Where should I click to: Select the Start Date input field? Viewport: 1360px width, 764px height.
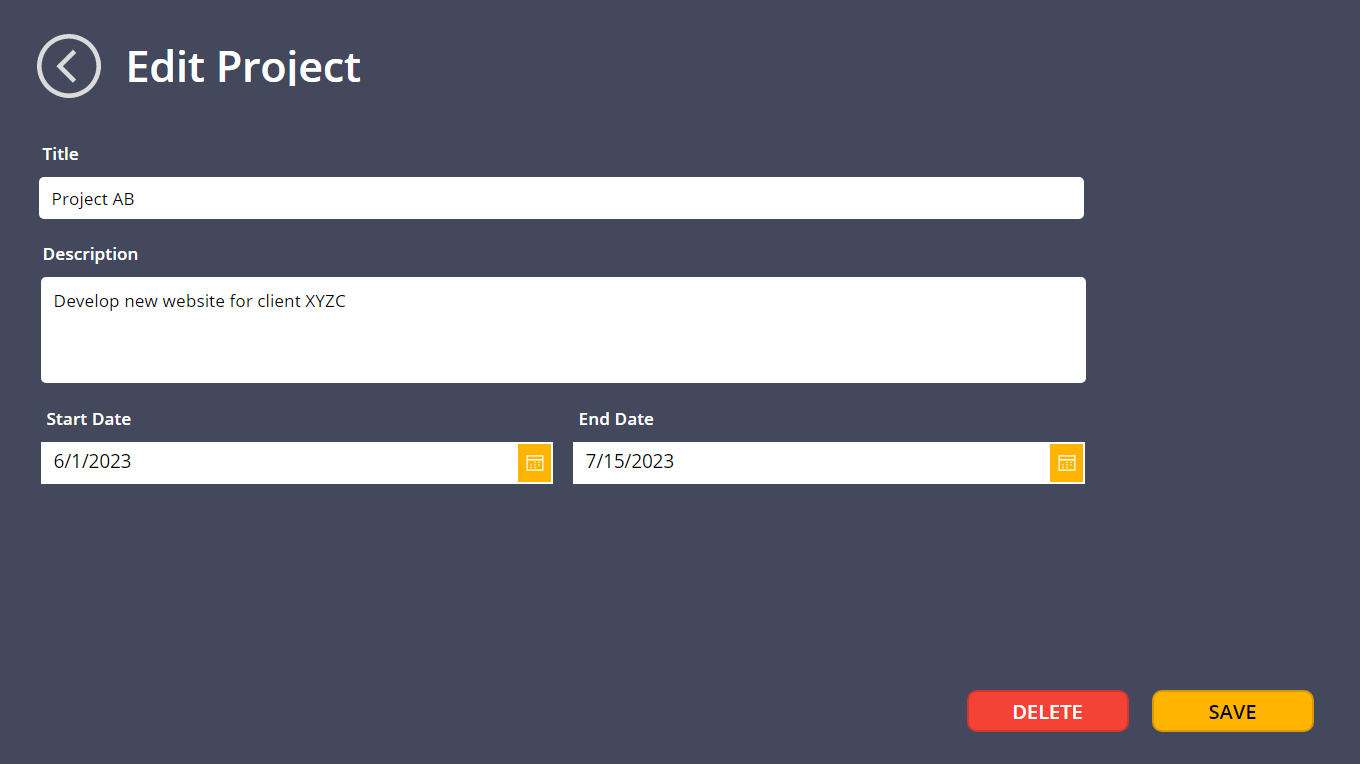279,463
